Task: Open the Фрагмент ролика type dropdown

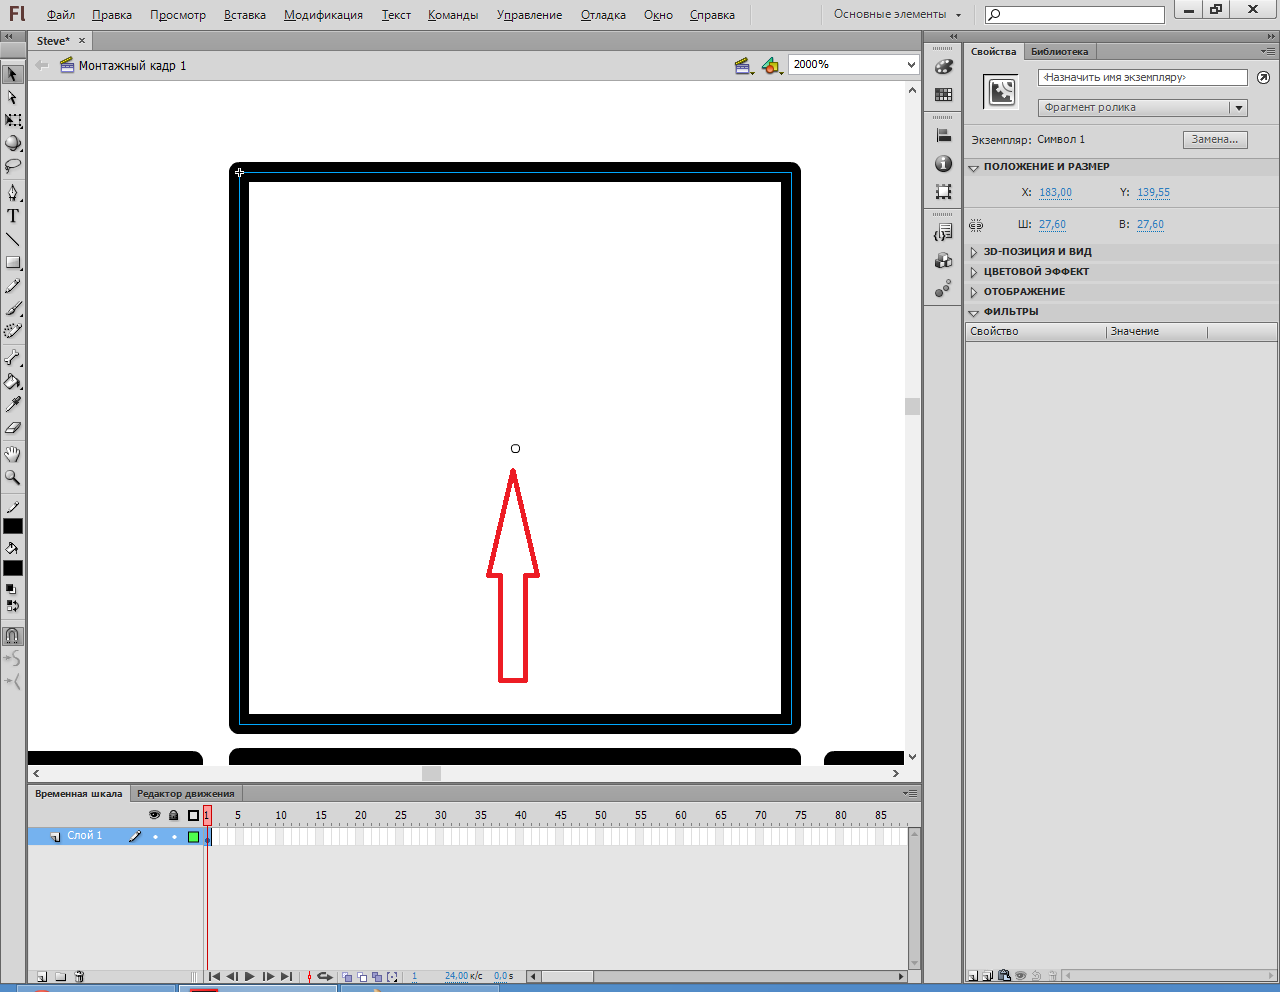Action: pos(1239,108)
